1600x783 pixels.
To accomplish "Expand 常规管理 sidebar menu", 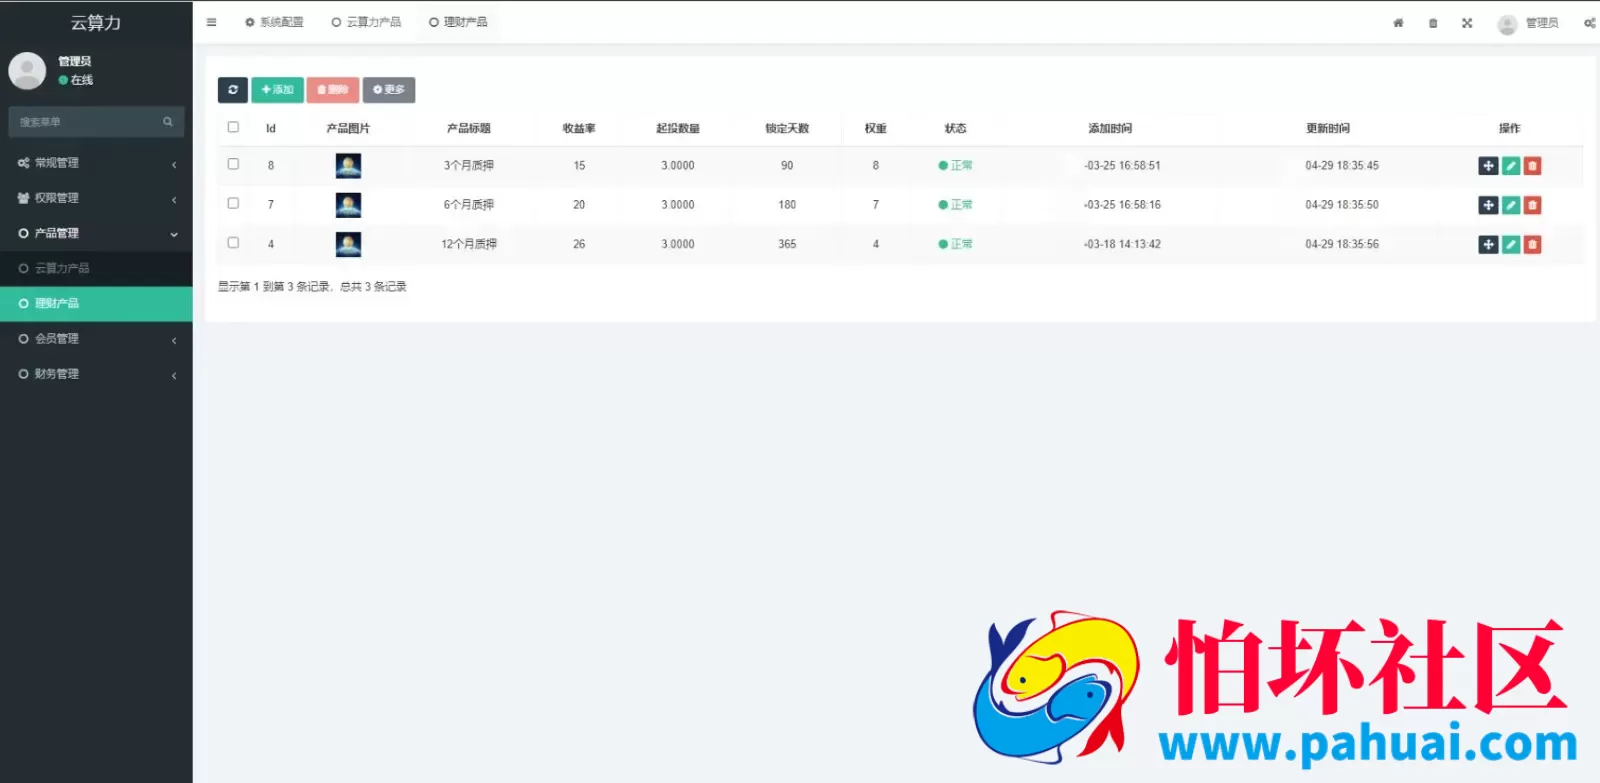I will pos(96,163).
